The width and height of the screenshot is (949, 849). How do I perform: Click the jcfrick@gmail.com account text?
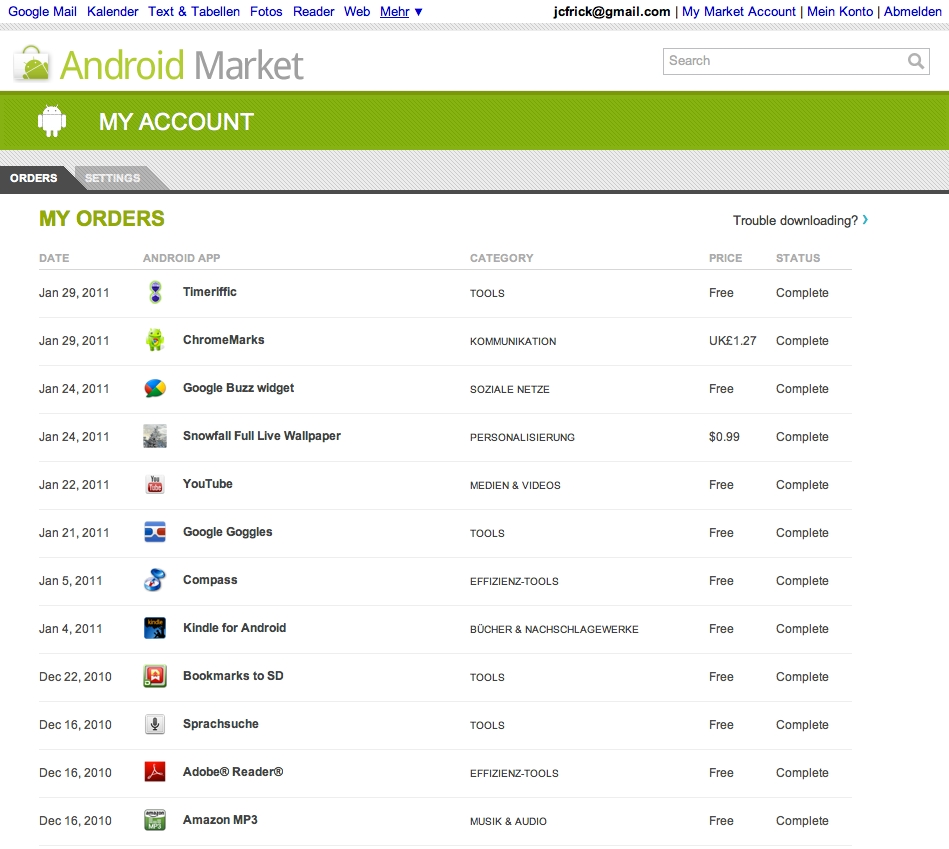click(611, 11)
